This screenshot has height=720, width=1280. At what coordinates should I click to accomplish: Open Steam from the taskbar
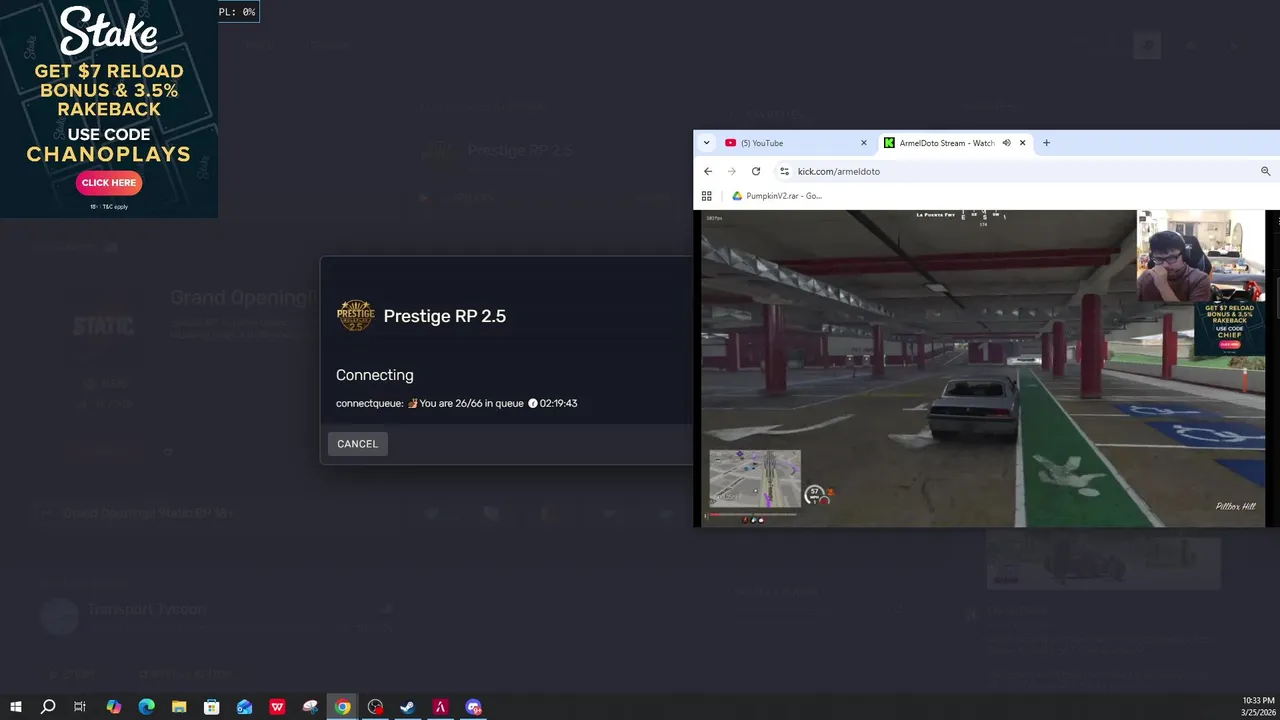[408, 707]
